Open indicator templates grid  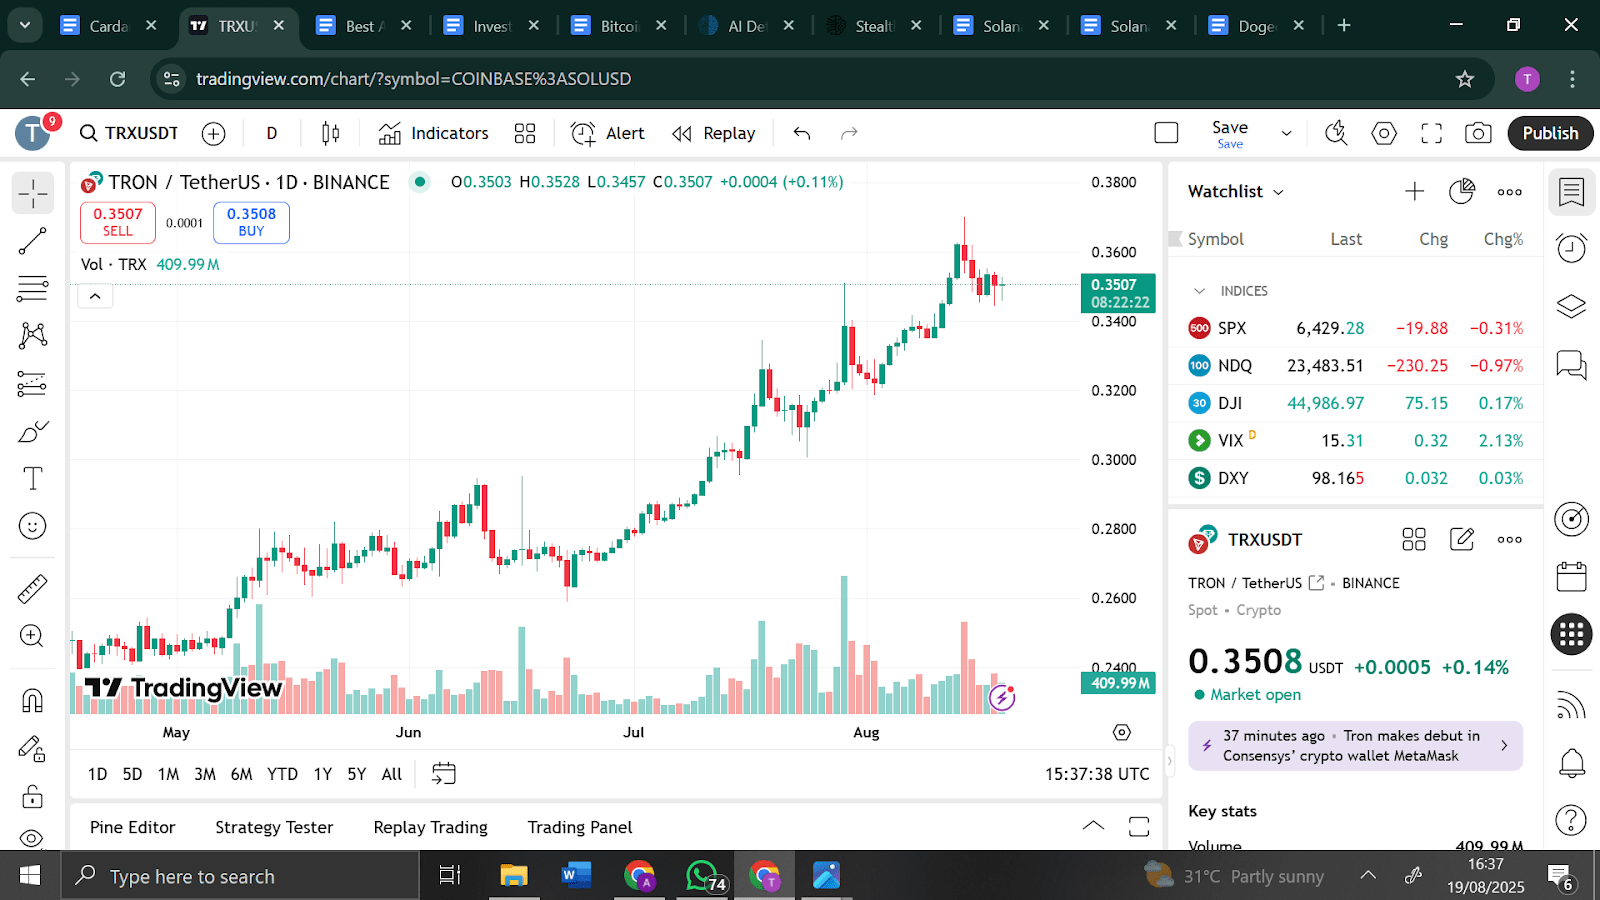525,133
